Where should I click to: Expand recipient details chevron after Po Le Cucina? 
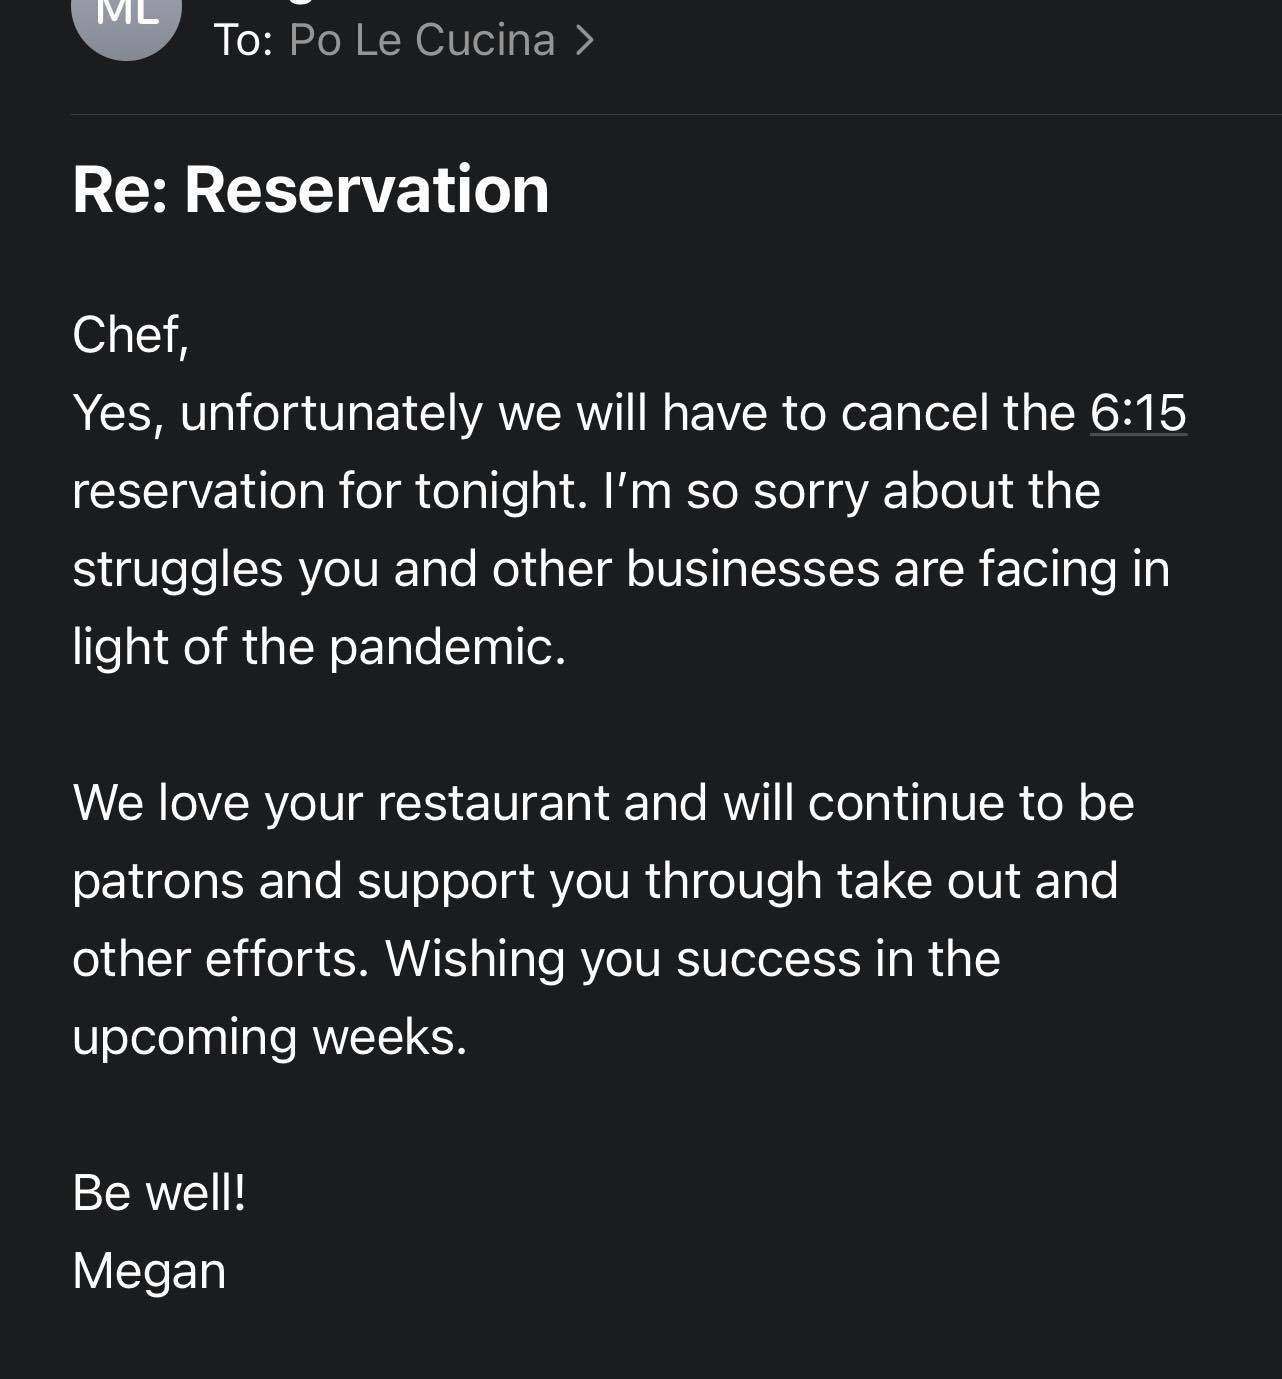click(585, 40)
